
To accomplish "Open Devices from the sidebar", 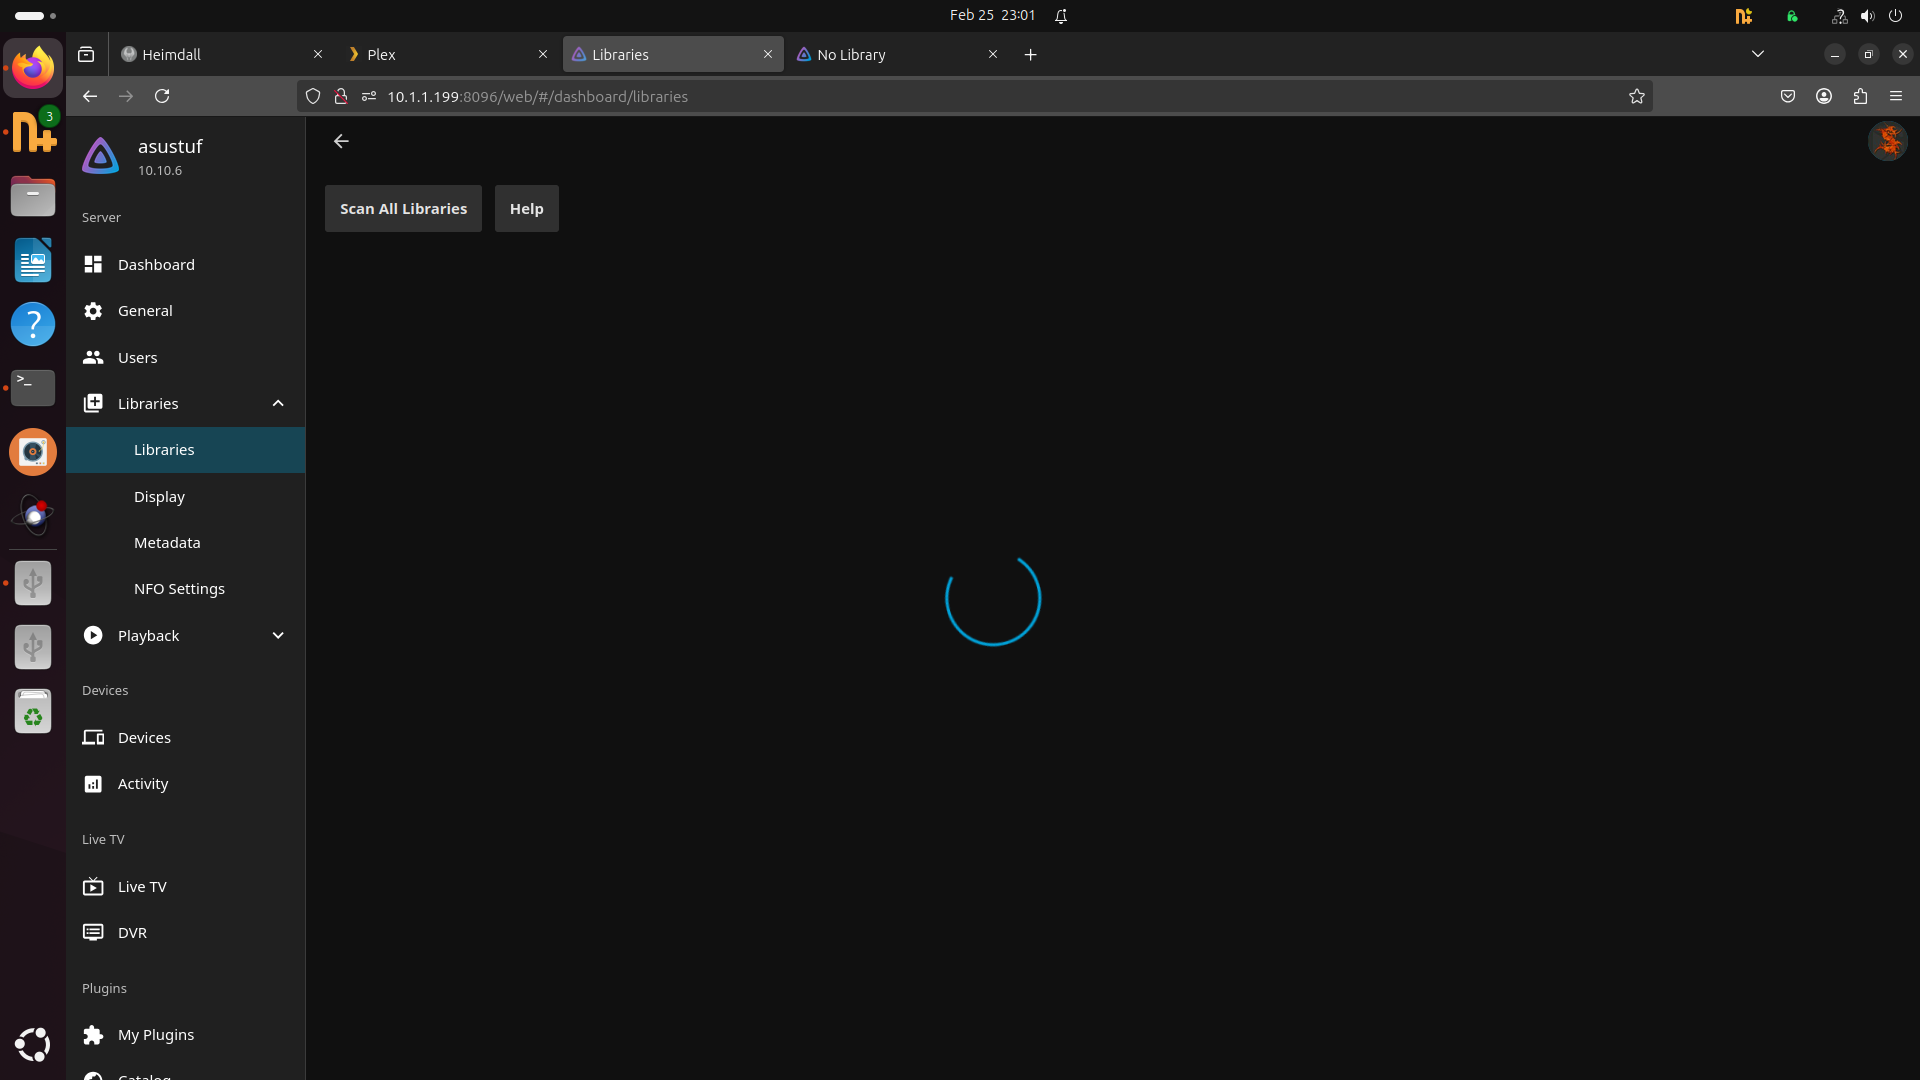I will click(x=144, y=737).
